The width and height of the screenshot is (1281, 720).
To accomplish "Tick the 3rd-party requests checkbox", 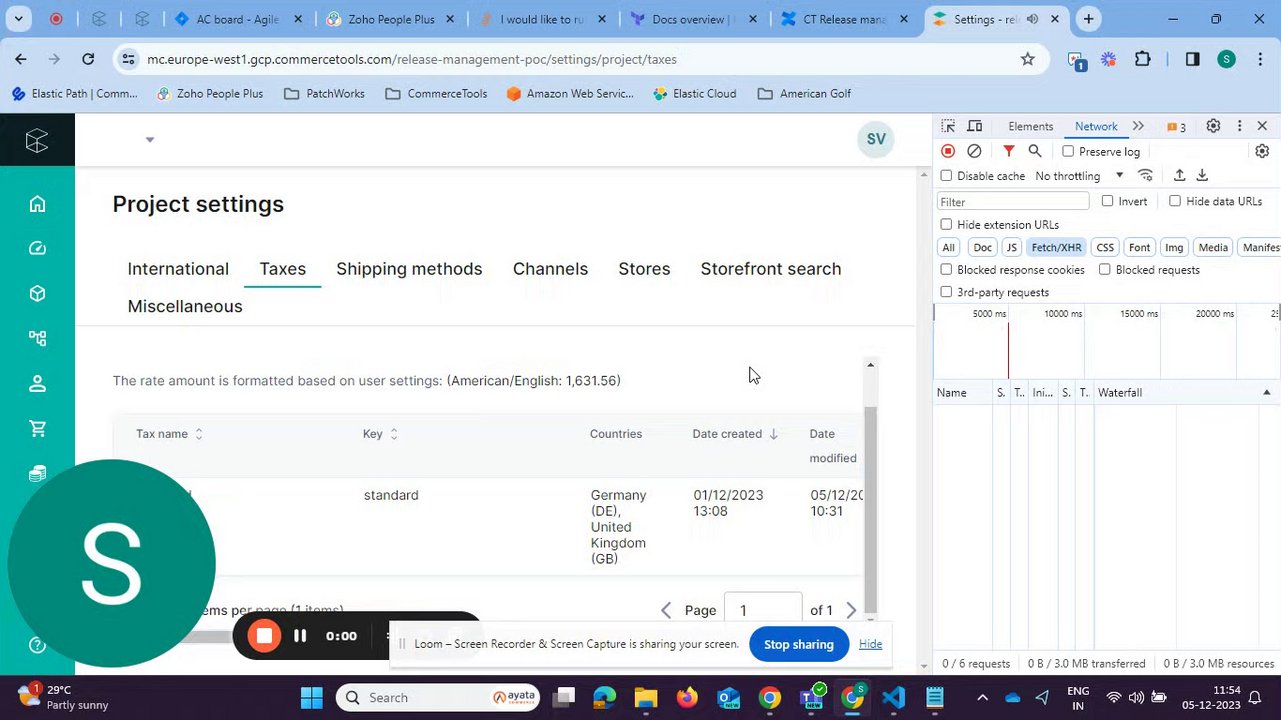I will tap(946, 292).
